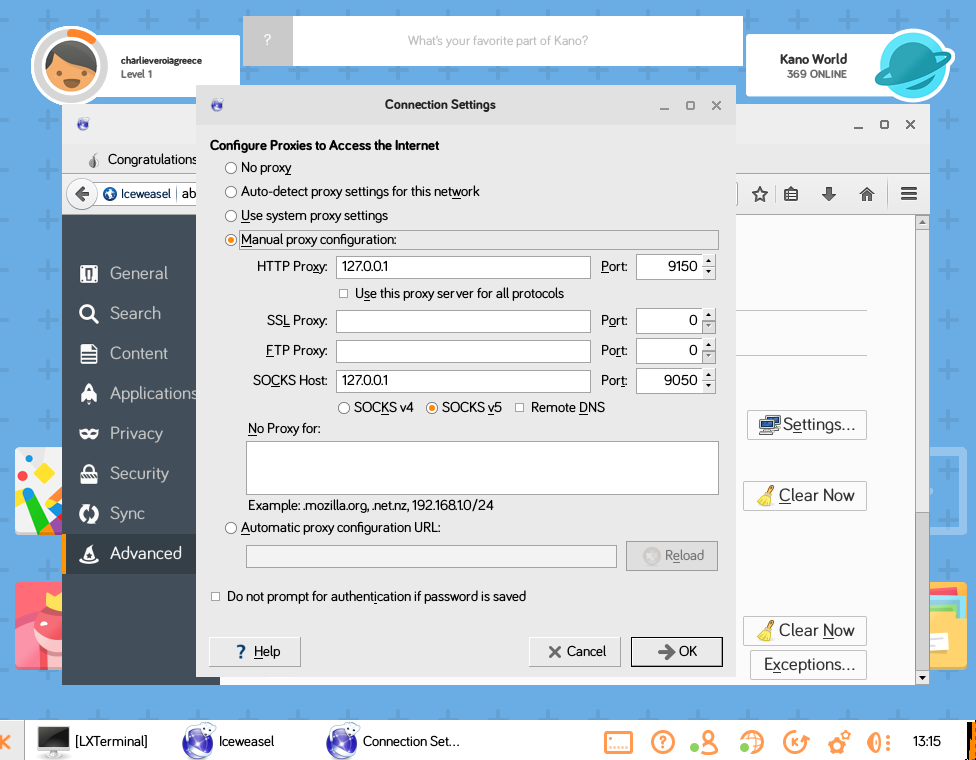Click the user avatar charlieveroiagreece
Image resolution: width=976 pixels, height=760 pixels.
click(x=70, y=65)
